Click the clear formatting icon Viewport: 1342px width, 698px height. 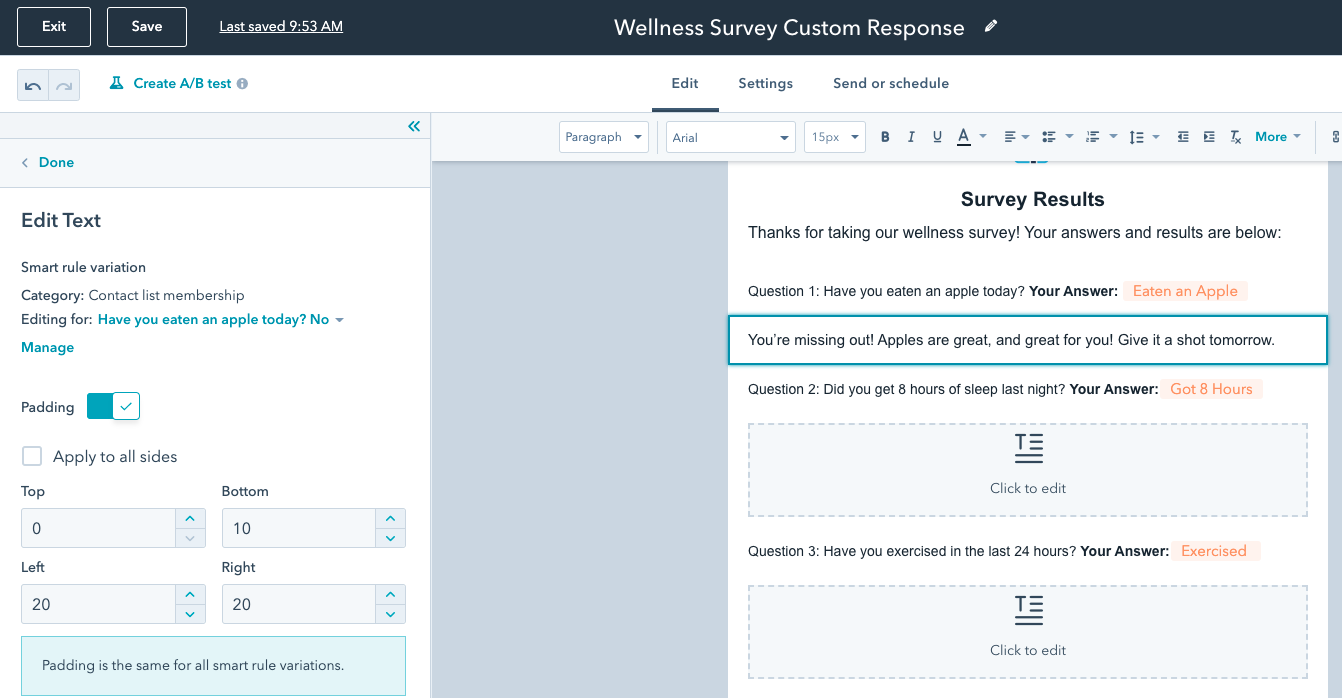(1236, 137)
